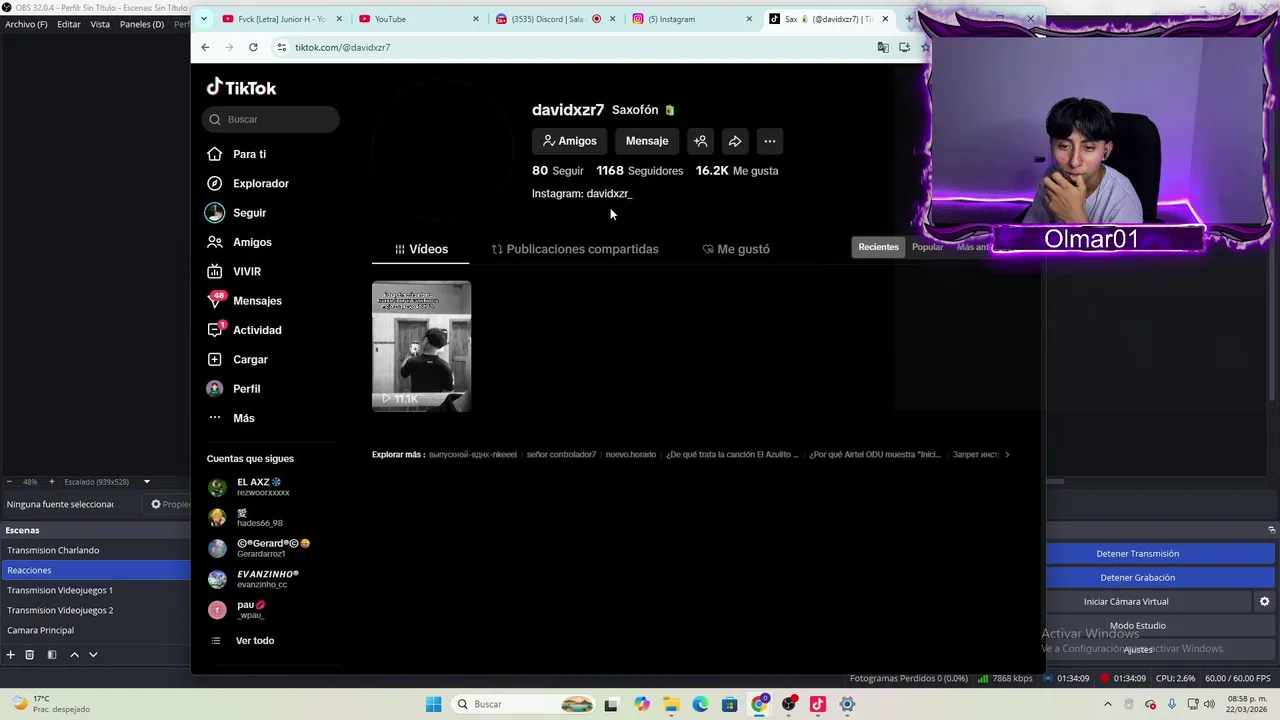Open translate page icon in address bar
This screenshot has height=720, width=1280.
click(882, 47)
